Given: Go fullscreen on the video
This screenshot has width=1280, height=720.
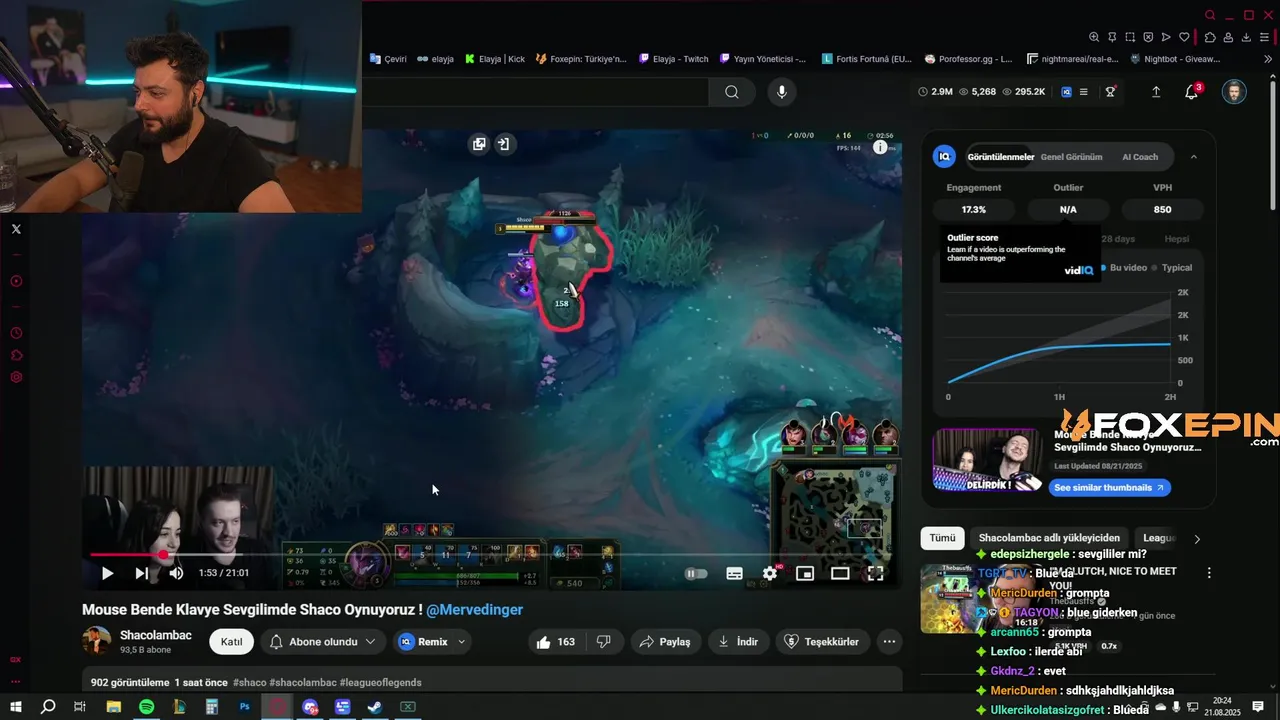Looking at the screenshot, I should coord(875,573).
